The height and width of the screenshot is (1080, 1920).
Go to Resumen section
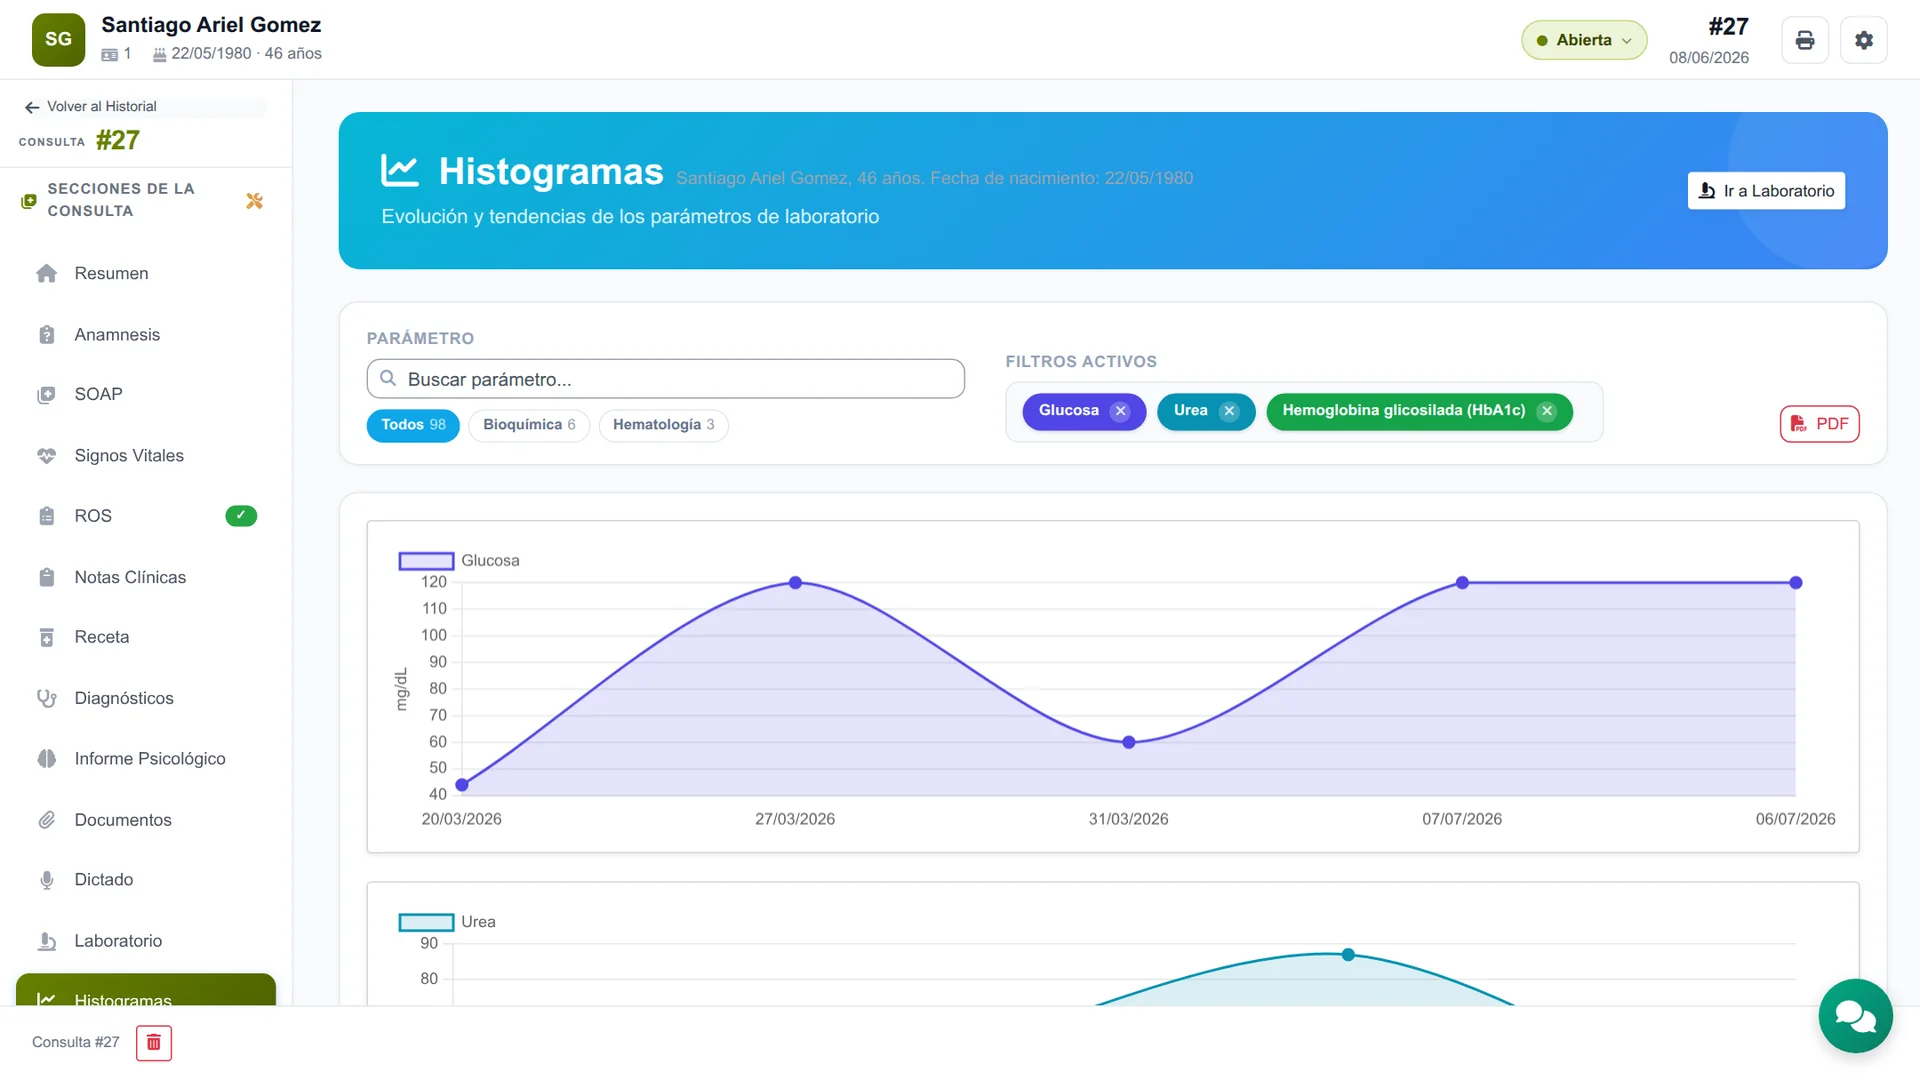coord(146,274)
